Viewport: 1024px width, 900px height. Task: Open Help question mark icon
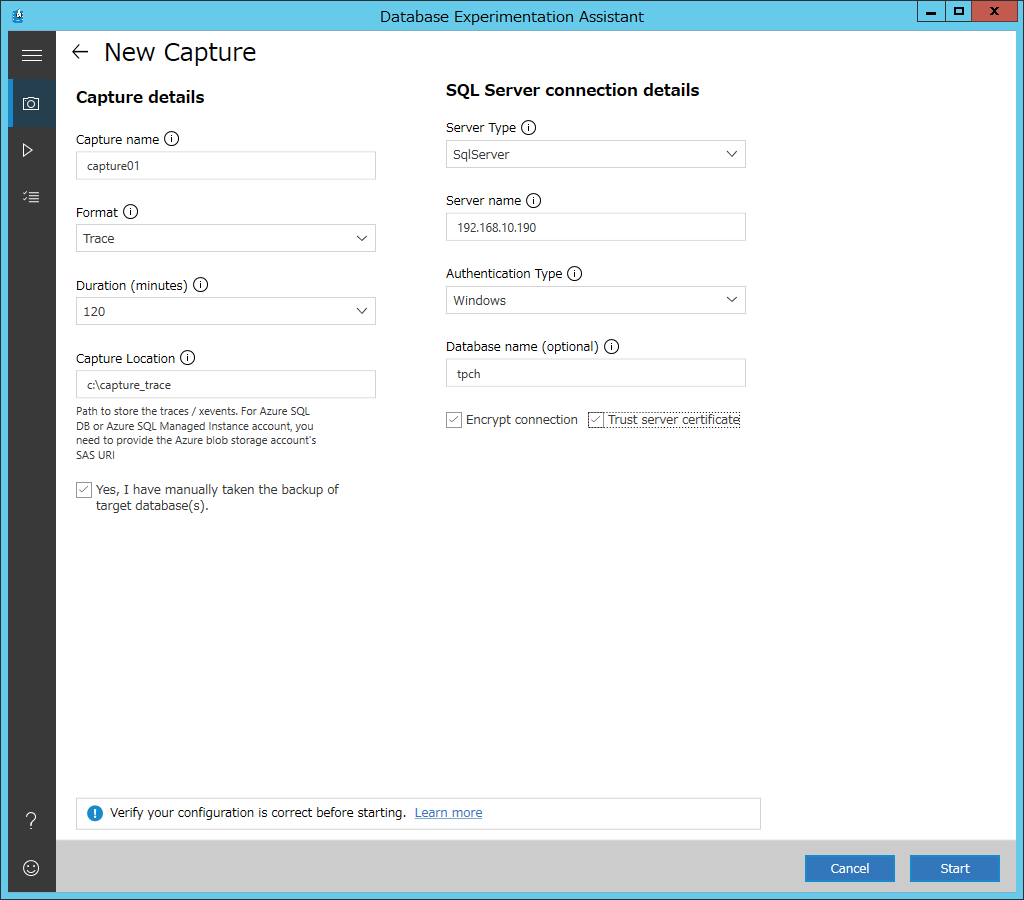pyautogui.click(x=31, y=820)
